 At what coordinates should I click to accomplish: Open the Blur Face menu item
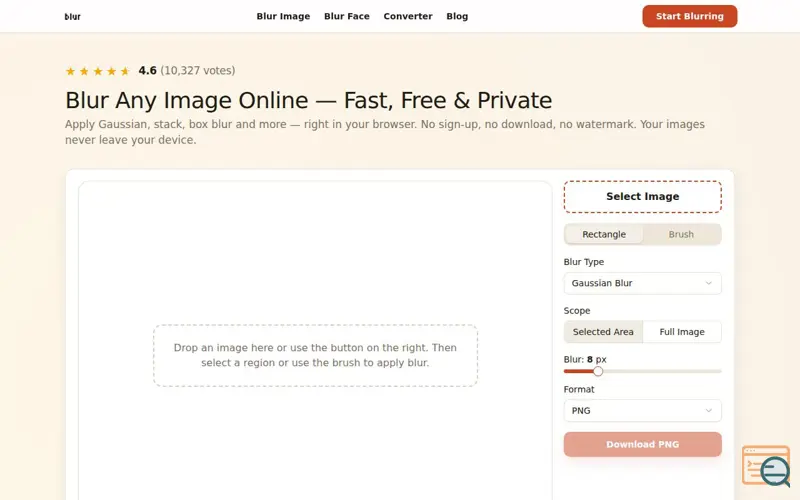click(x=347, y=16)
